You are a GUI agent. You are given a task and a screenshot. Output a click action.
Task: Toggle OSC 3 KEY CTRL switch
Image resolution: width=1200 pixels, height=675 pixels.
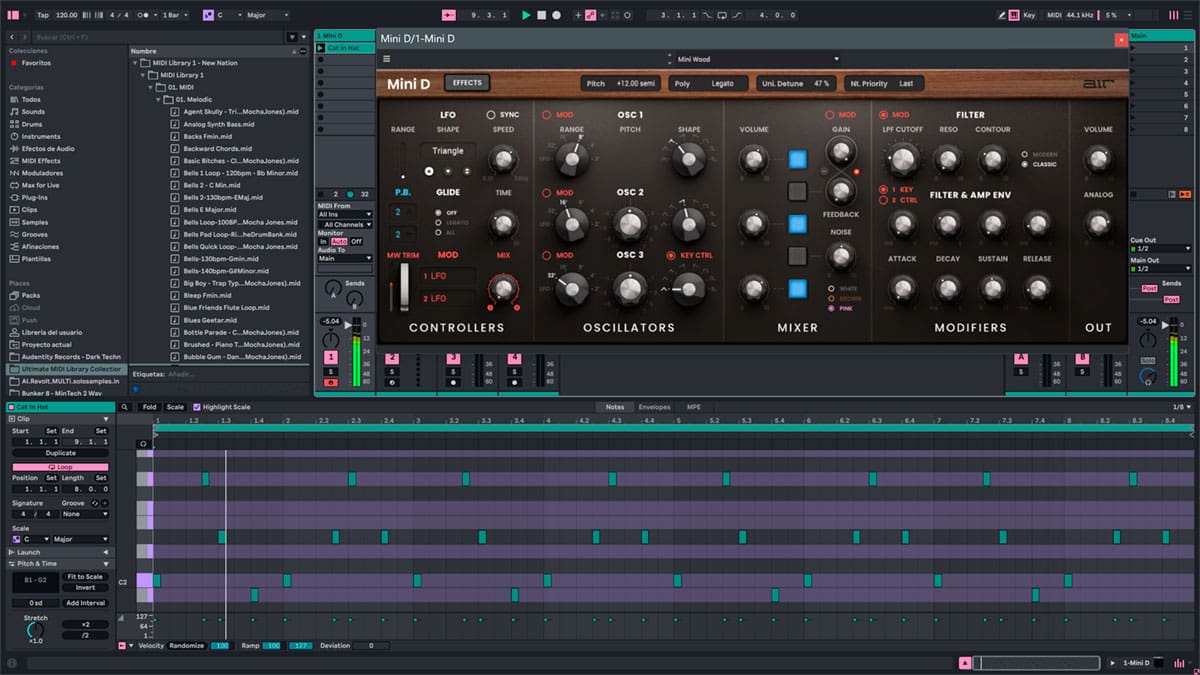671,255
